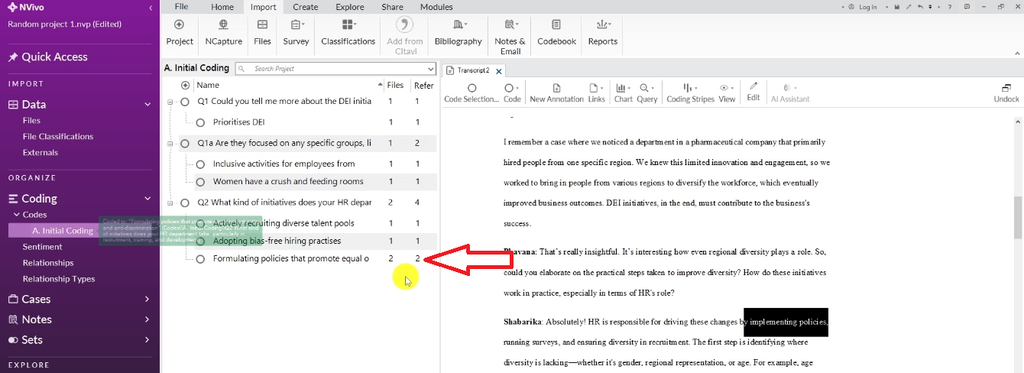Open the View options

(726, 93)
